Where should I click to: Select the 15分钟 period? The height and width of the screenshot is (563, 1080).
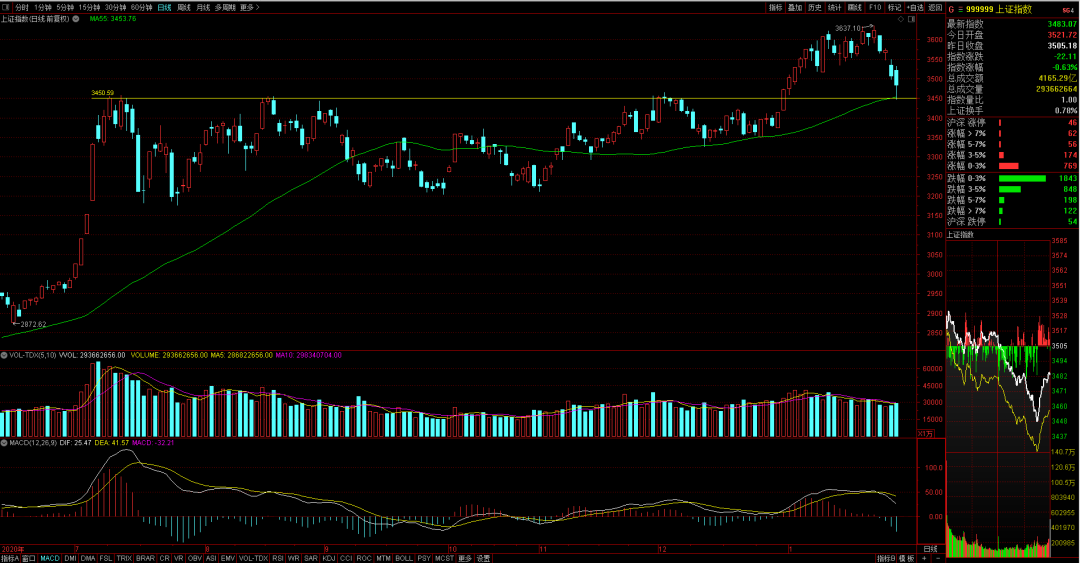[x=89, y=8]
